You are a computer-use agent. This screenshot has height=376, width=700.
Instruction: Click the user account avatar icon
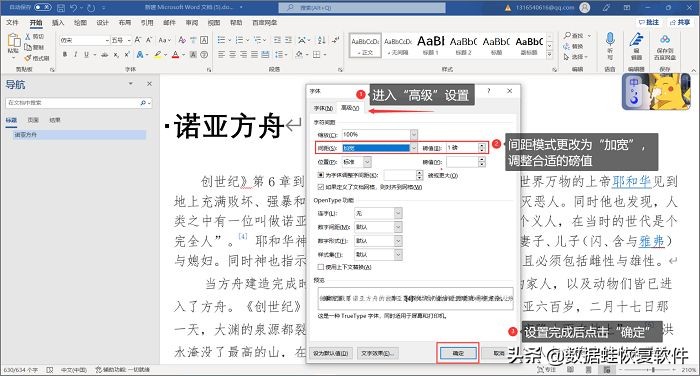pos(584,8)
